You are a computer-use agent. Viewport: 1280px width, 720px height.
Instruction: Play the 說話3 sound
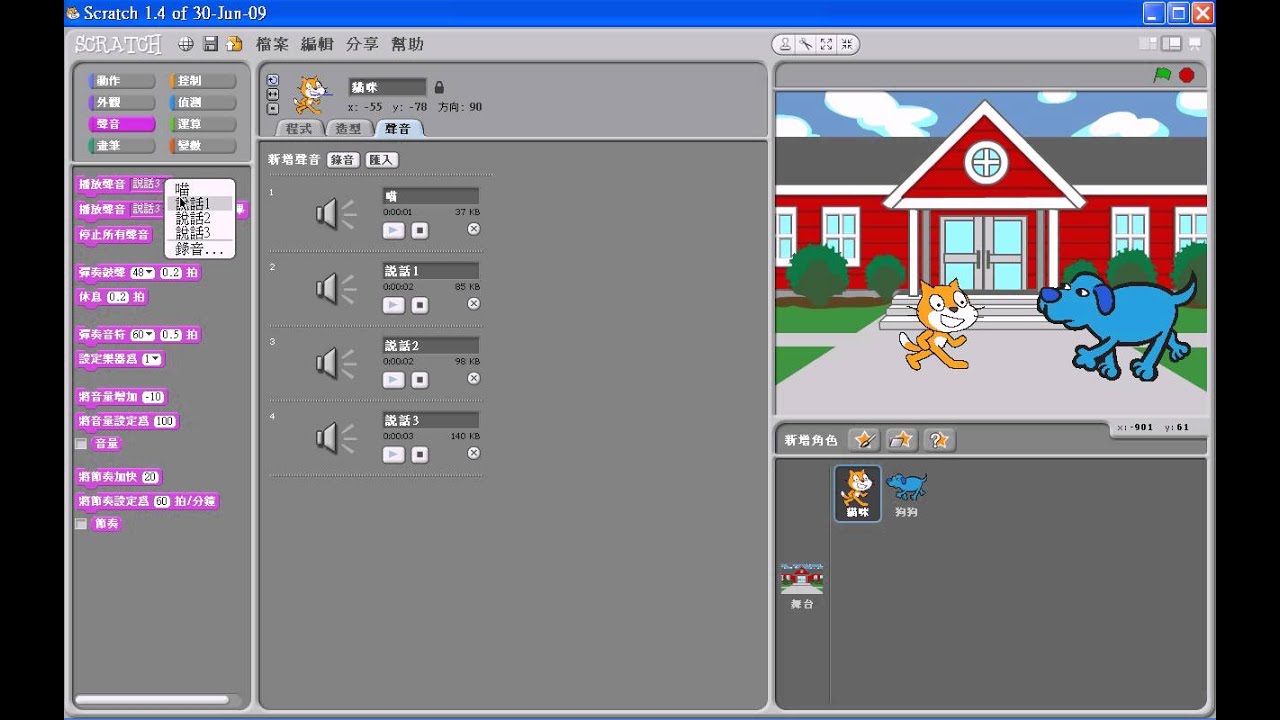coord(394,454)
